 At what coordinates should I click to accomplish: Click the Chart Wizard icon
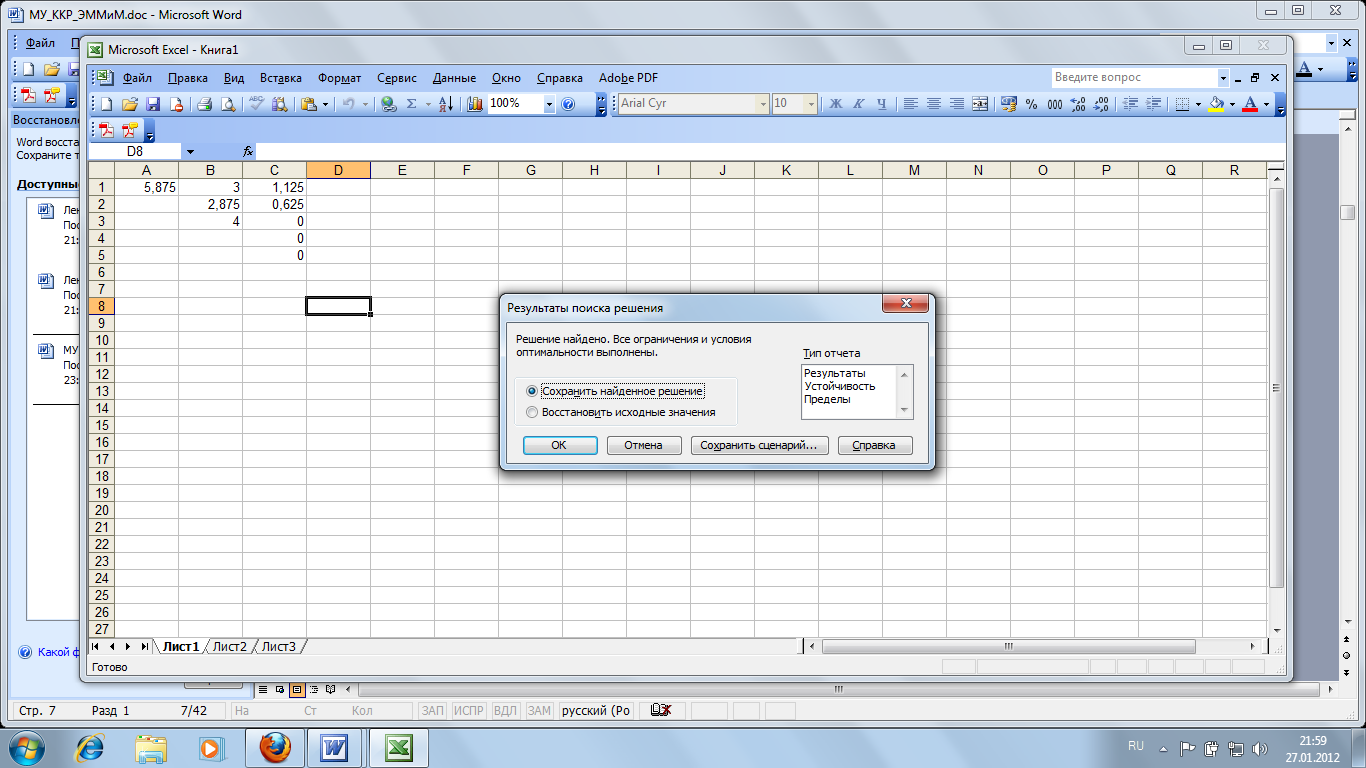475,104
